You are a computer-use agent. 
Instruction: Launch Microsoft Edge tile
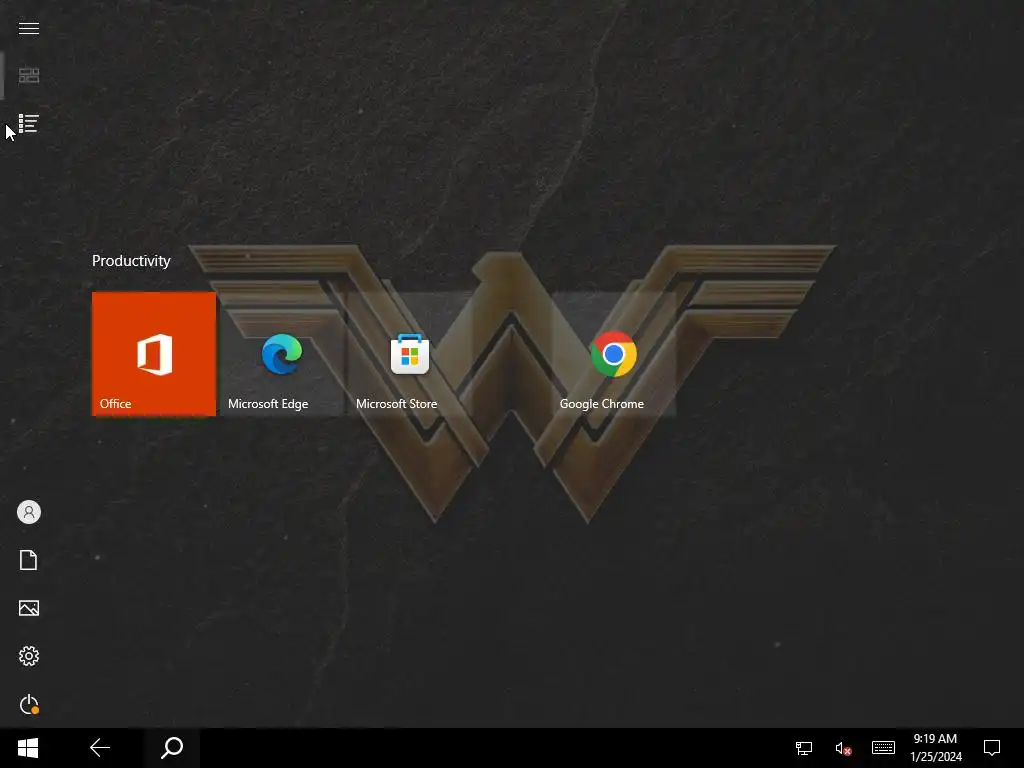click(x=282, y=354)
